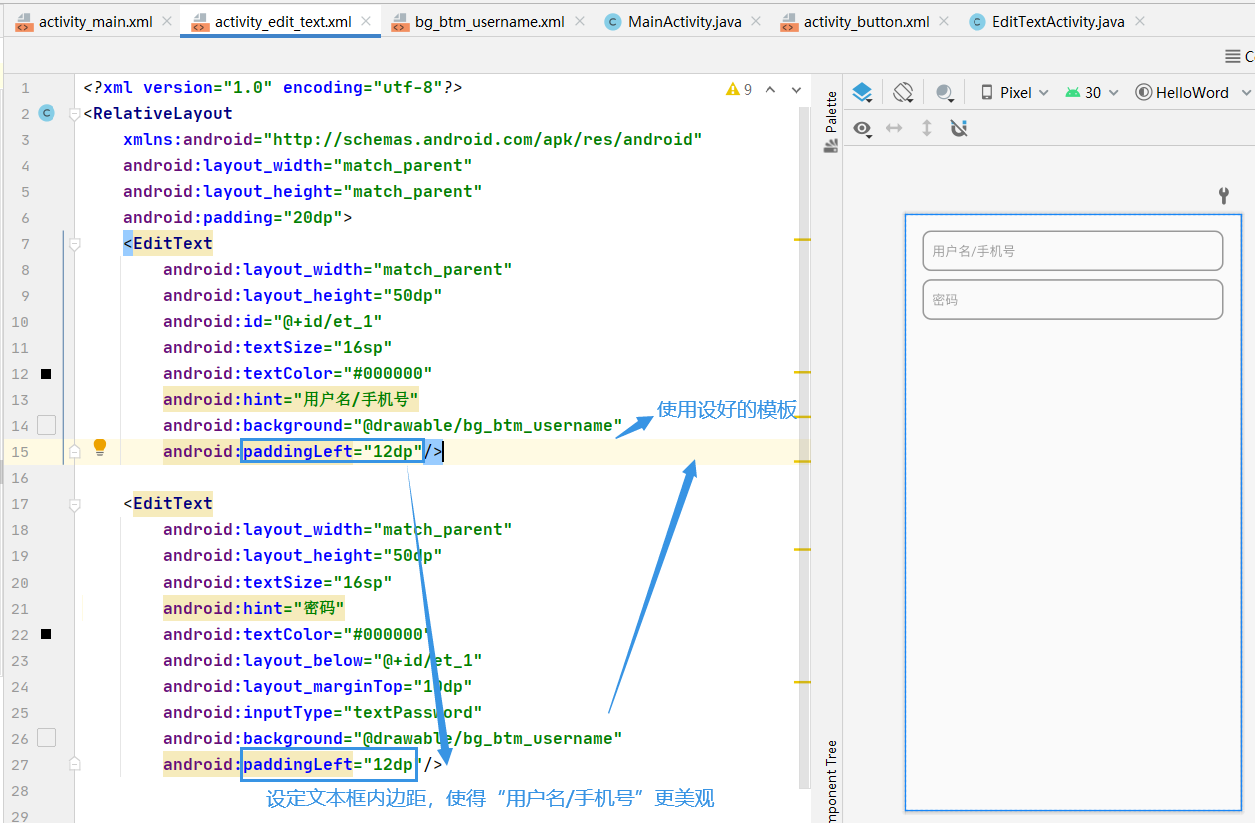Close the bg_btm_username.xml tab
The width and height of the screenshot is (1255, 823).
tap(581, 21)
